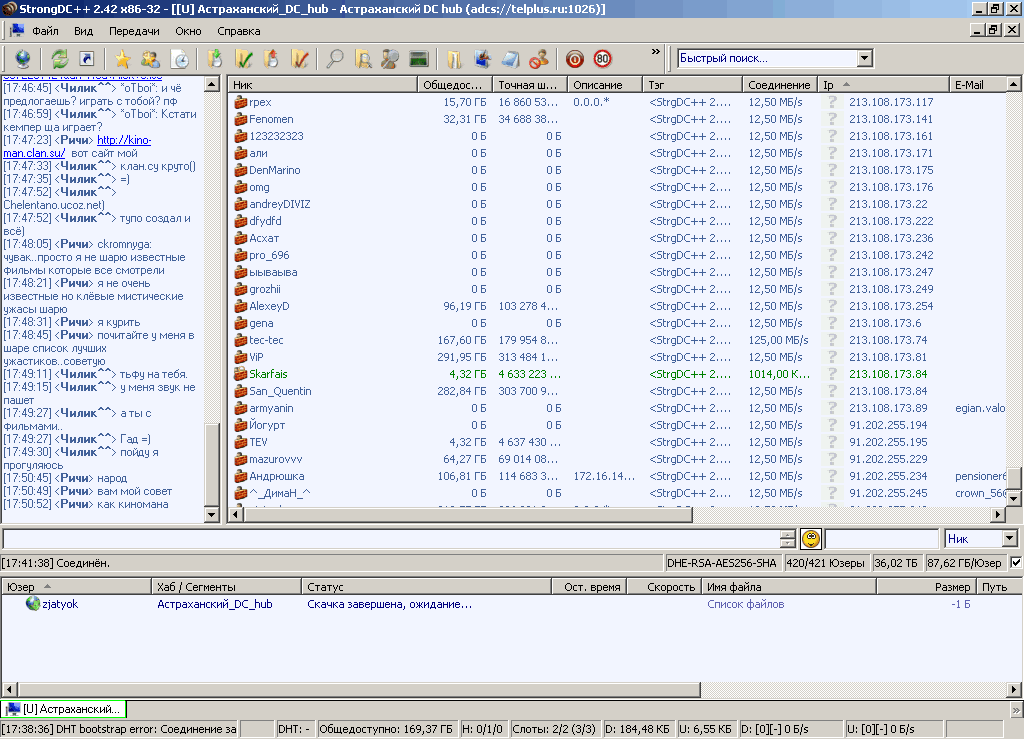Open Search Spy icon
The image size is (1024, 740).
[391, 59]
